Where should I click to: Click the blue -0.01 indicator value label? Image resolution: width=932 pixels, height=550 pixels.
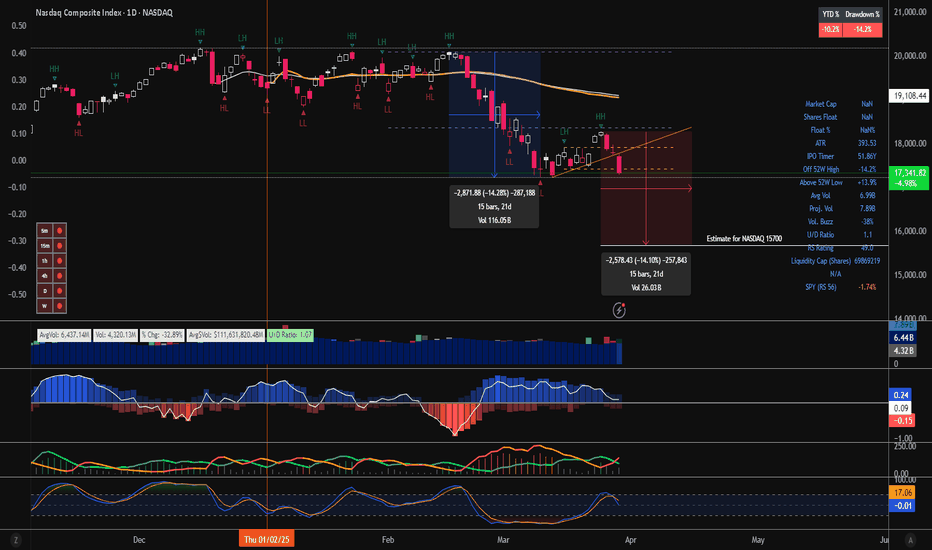click(x=902, y=506)
